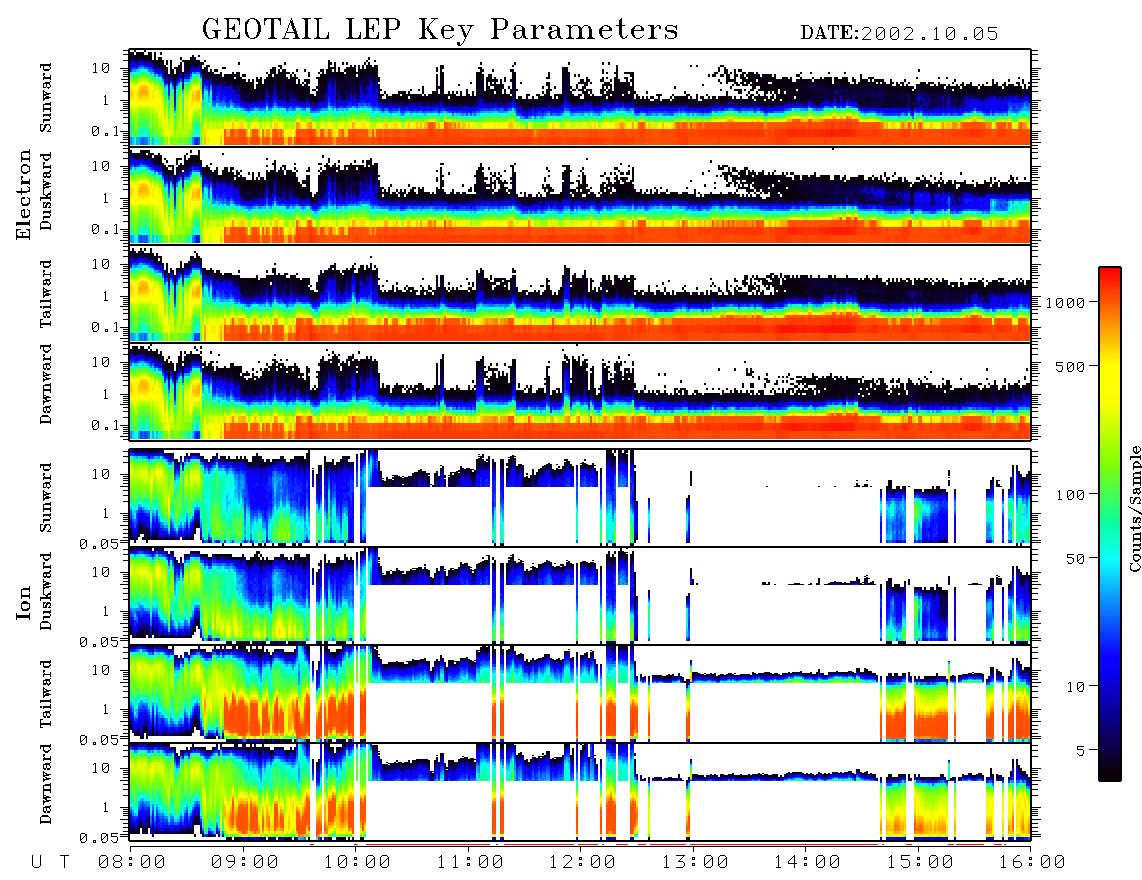This screenshot has width=1142, height=880.
Task: Click the 100 tick on the color bar
Action: tap(1070, 495)
